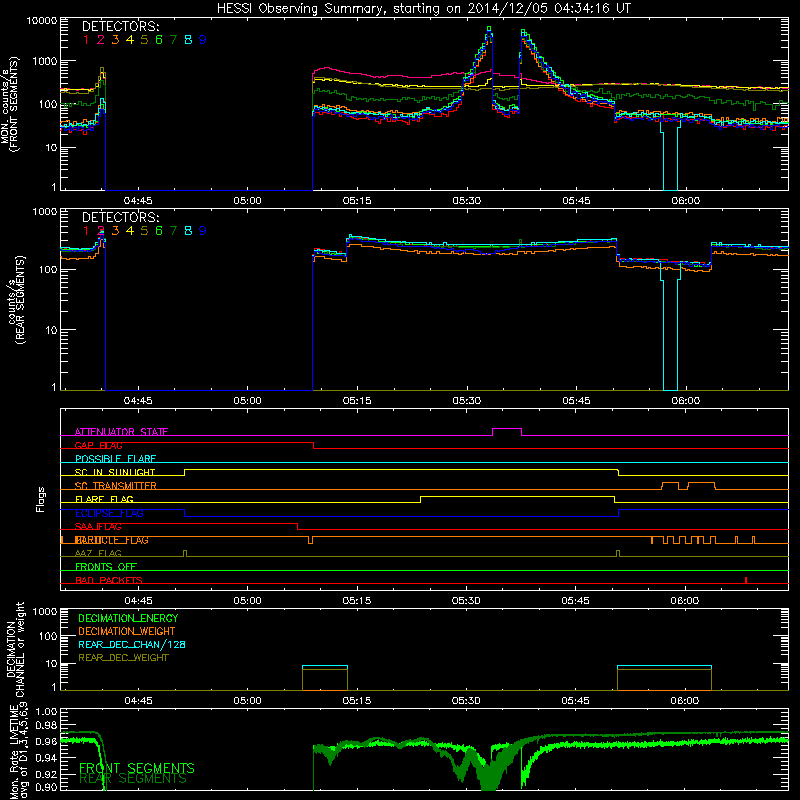This screenshot has height=800, width=800.
Task: Click the FRONTS OFF flag label
Action: [x=106, y=567]
